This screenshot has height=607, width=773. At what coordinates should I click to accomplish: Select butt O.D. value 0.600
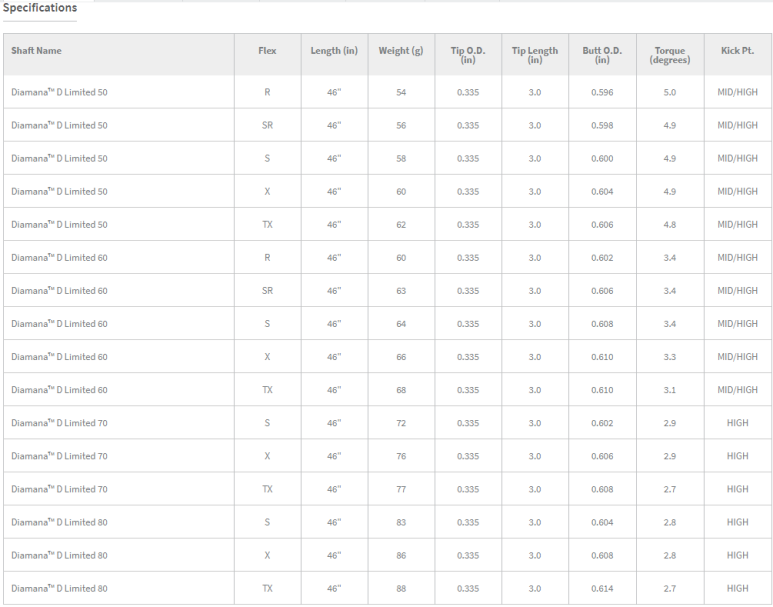602,158
